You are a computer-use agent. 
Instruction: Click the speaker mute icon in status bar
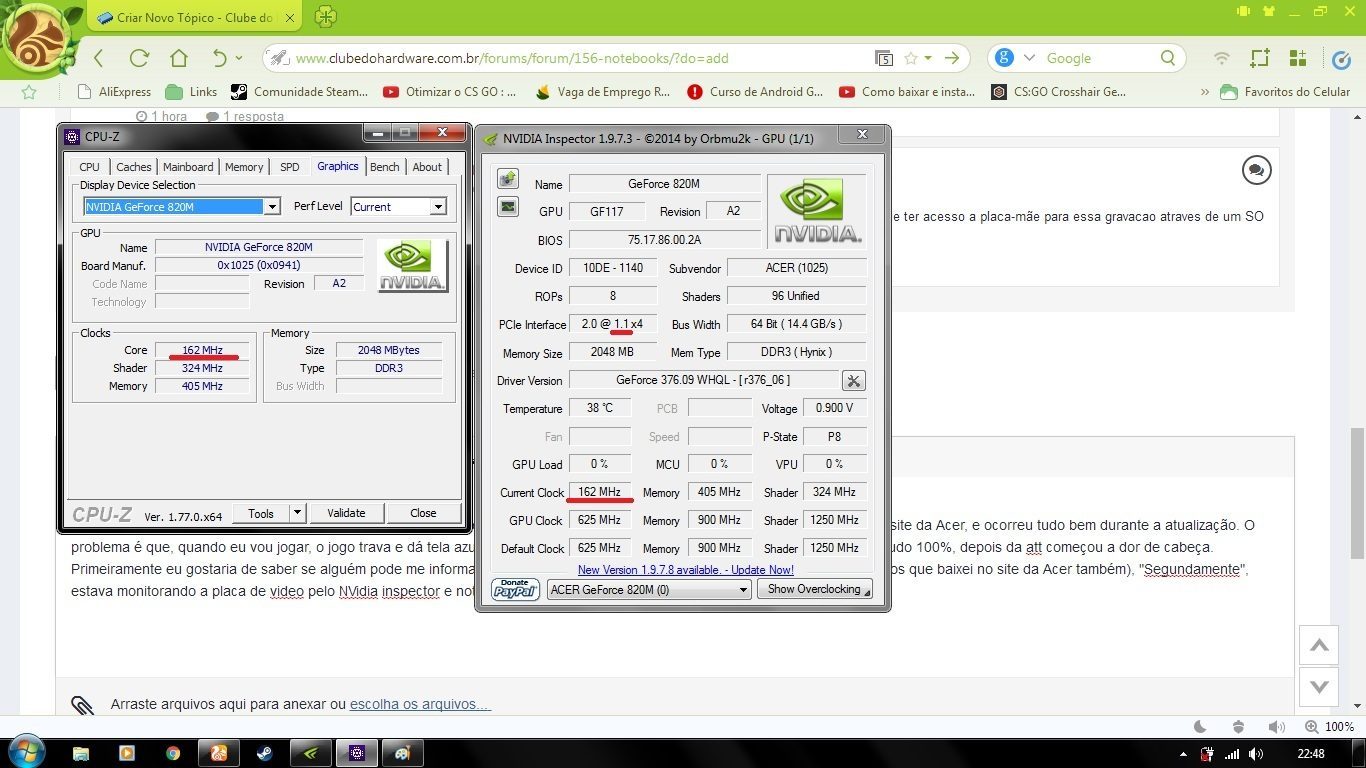tap(1276, 727)
